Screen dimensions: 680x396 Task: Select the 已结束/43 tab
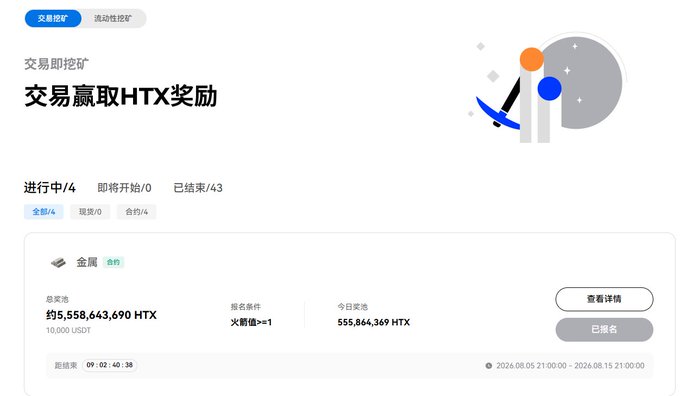coord(198,188)
